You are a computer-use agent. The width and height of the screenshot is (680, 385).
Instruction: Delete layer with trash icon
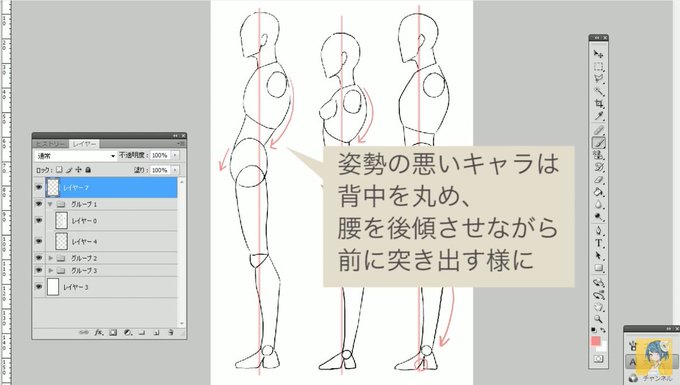click(170, 333)
